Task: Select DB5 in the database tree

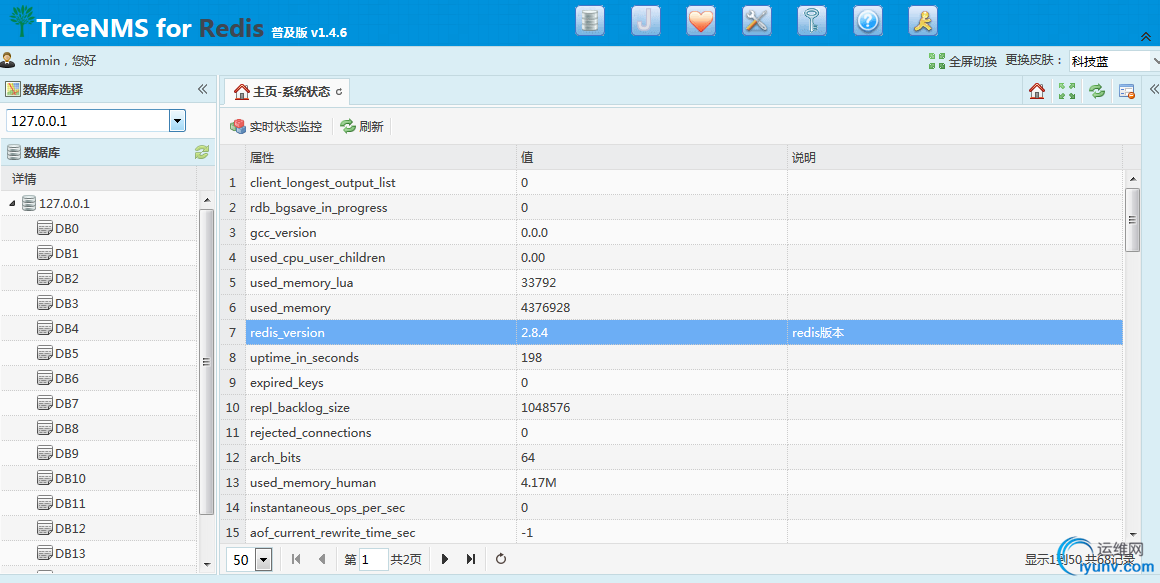Action: point(67,354)
